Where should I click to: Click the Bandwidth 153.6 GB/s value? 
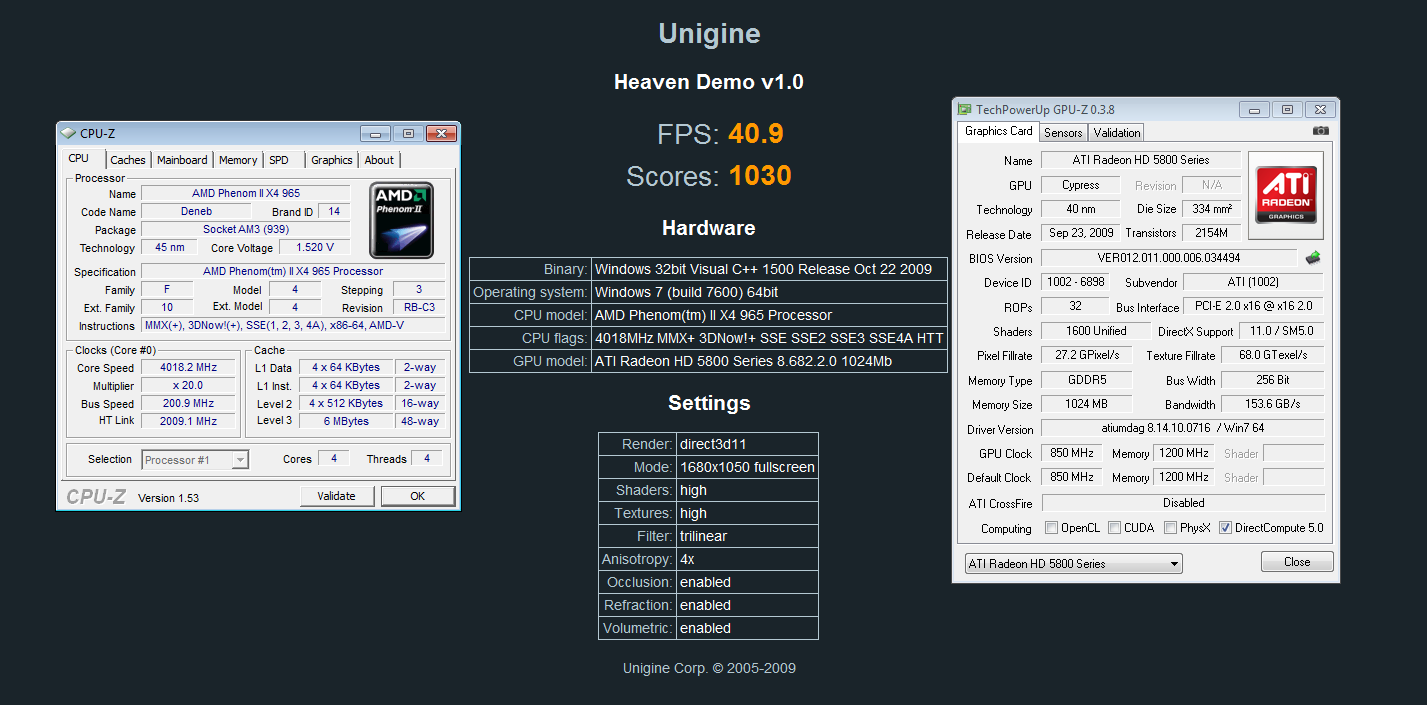1273,405
